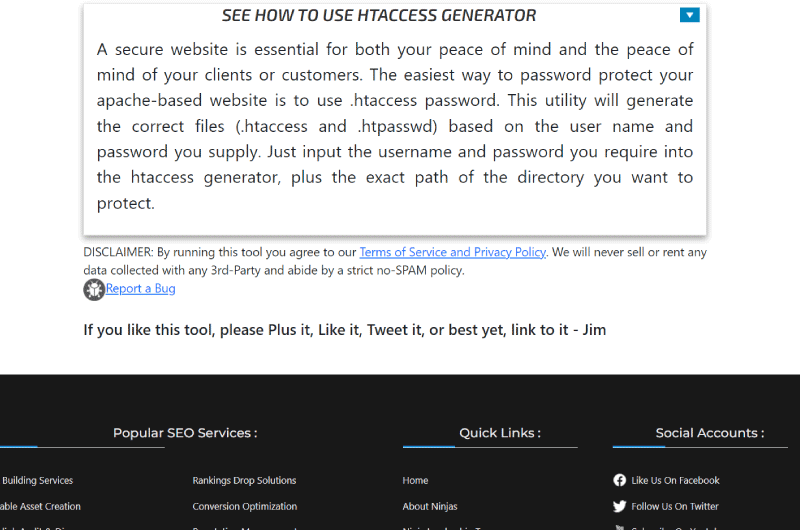Screen dimensions: 800x530
Task: Open the About Ninjas link
Action: [x=430, y=506]
